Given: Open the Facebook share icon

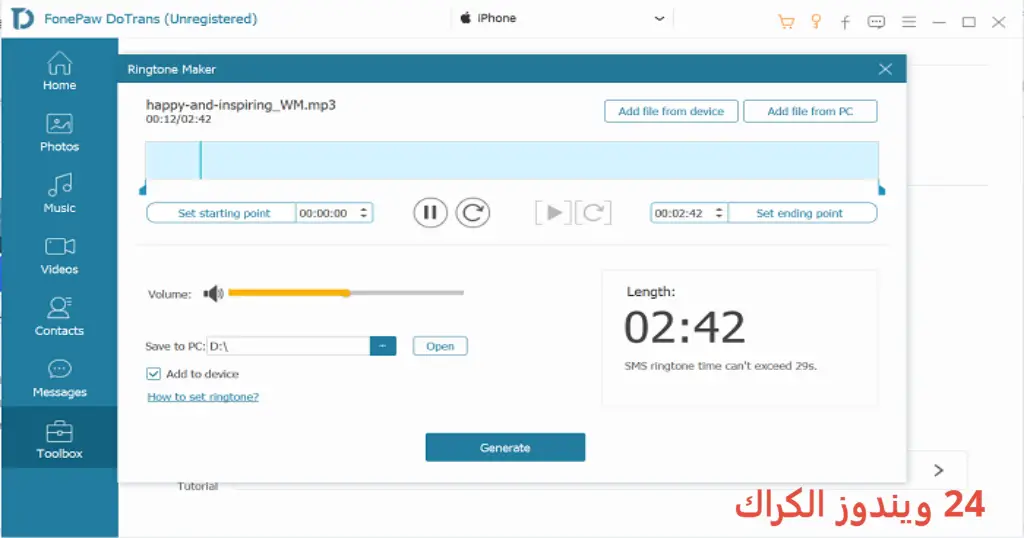Looking at the screenshot, I should [x=845, y=22].
